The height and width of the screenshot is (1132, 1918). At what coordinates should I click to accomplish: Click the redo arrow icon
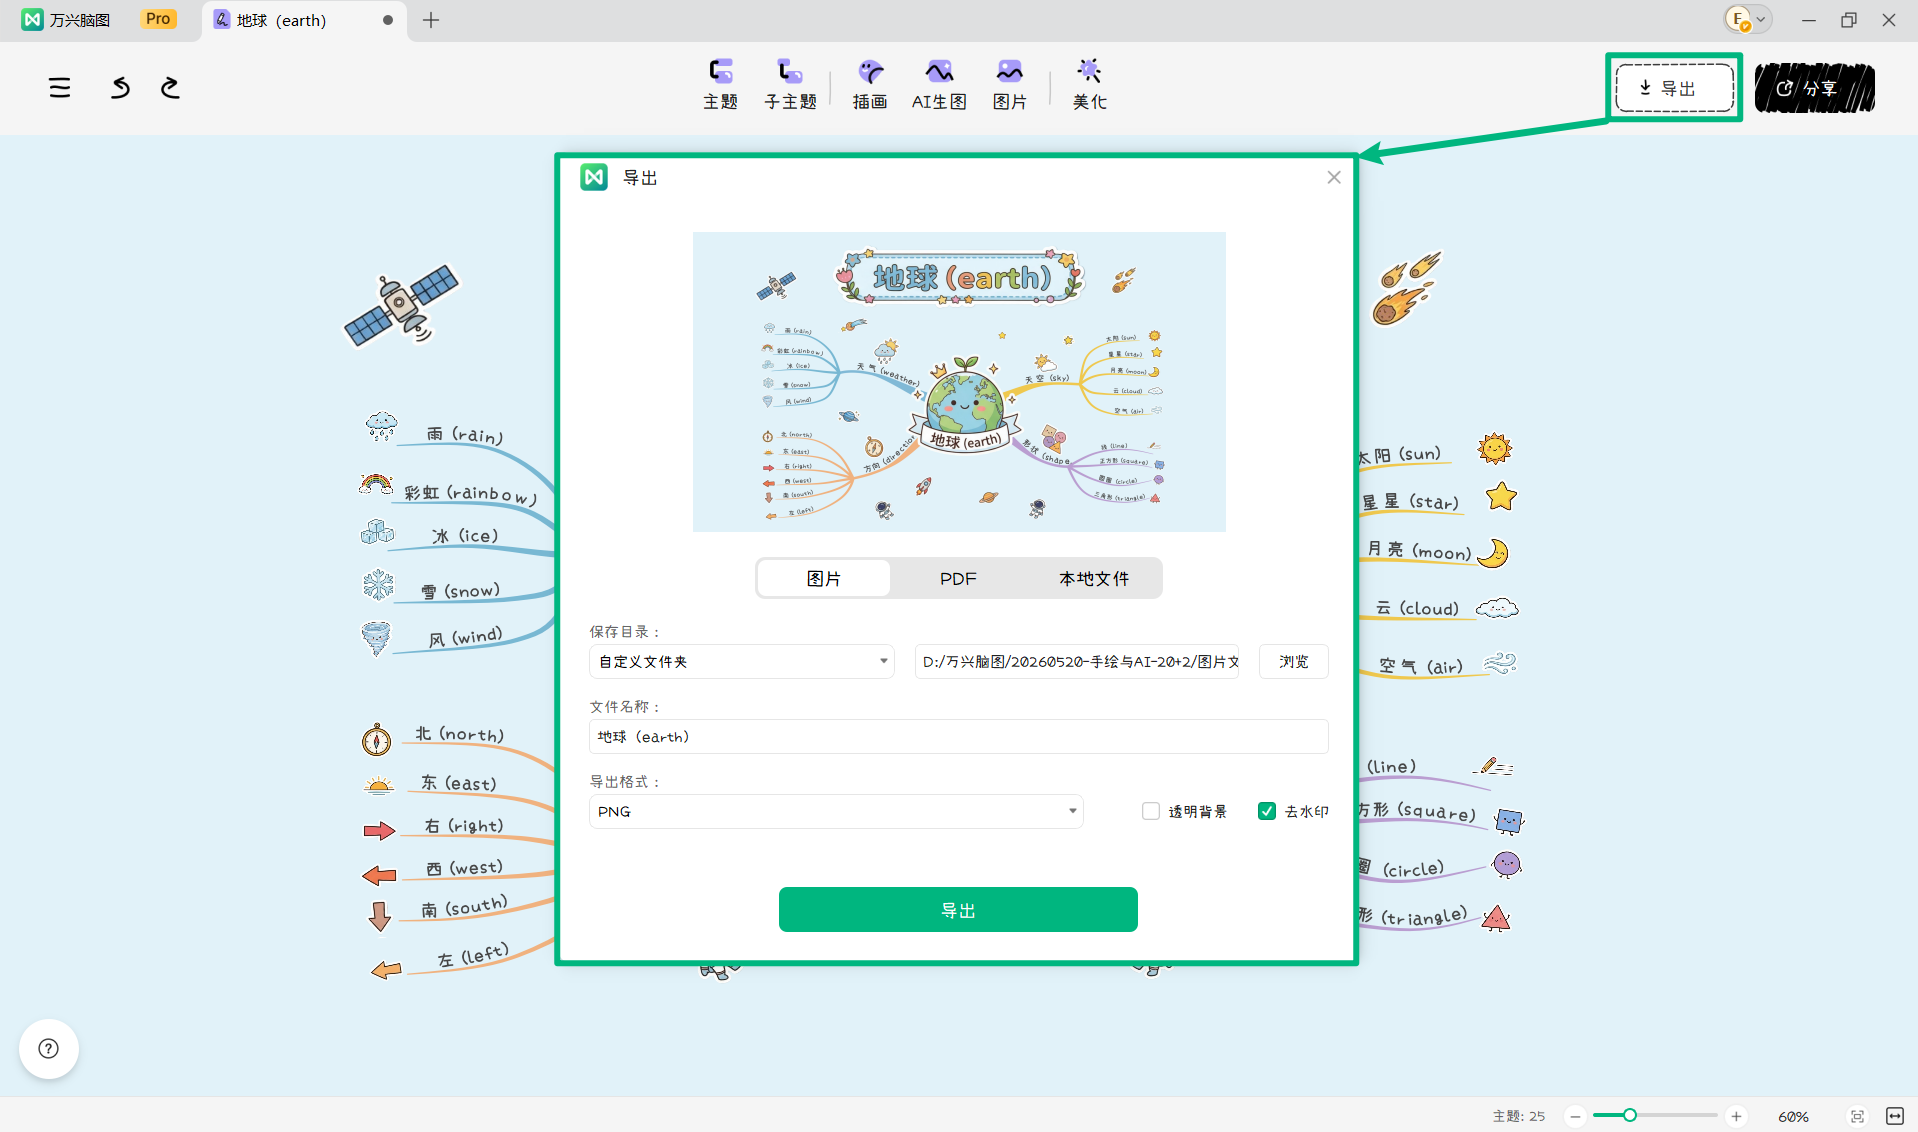coord(170,88)
